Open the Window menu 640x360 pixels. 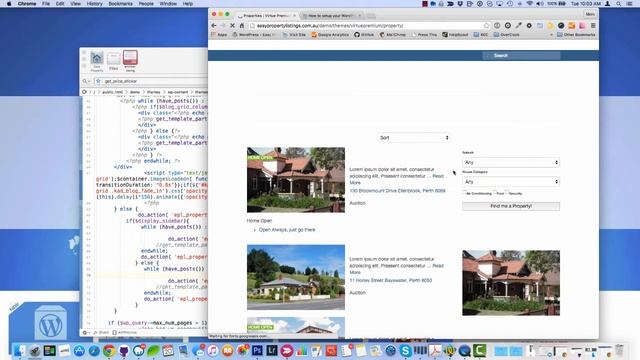click(168, 4)
